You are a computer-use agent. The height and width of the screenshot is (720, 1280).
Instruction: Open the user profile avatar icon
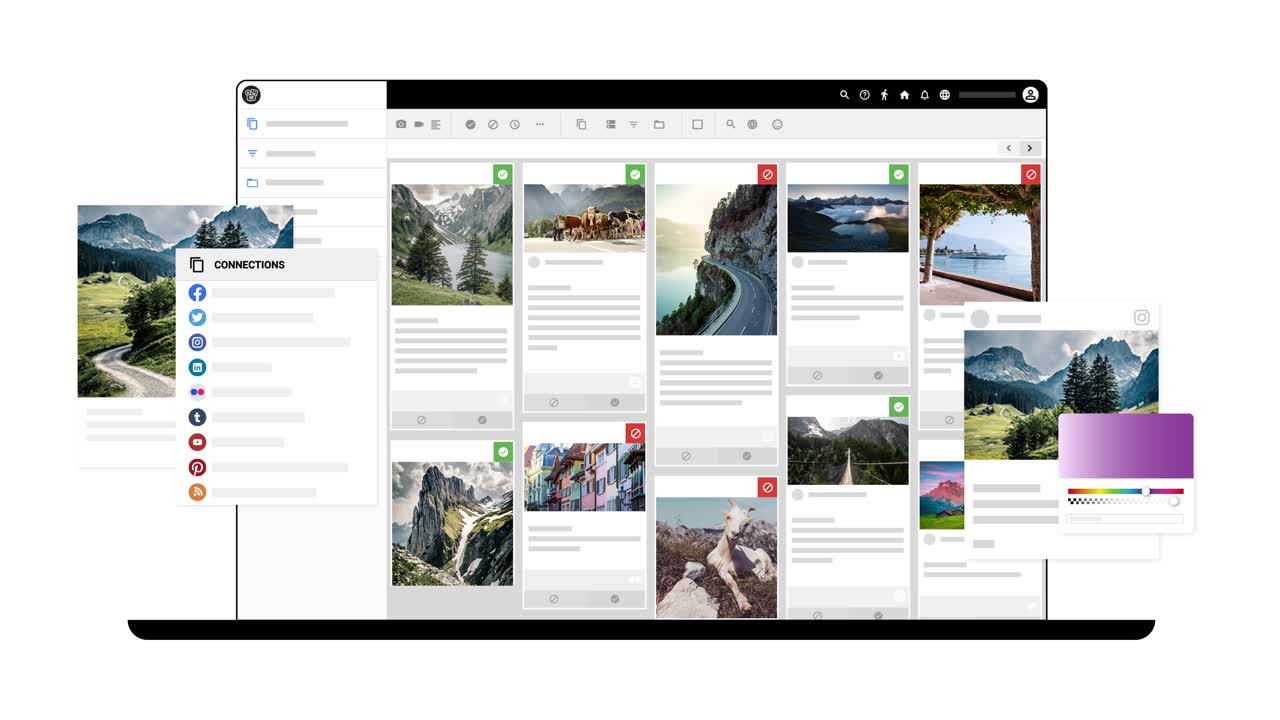click(1030, 95)
